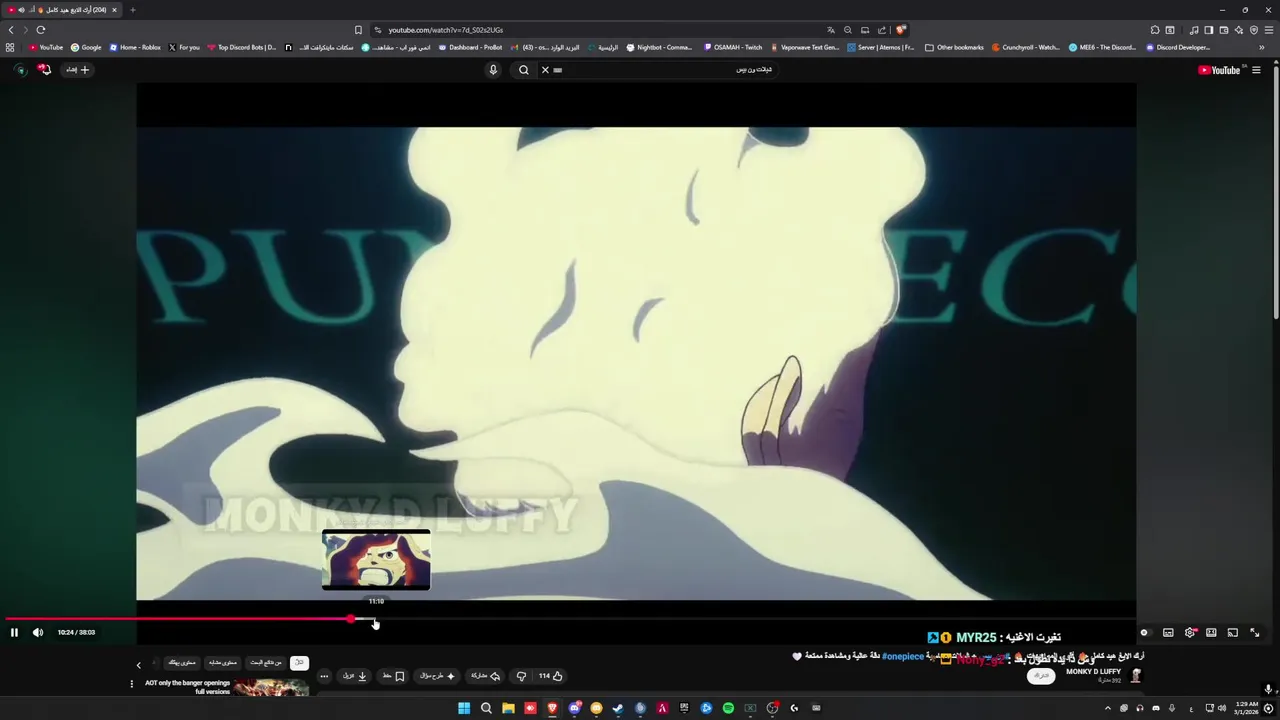This screenshot has height=720, width=1280.
Task: Open Home - Roblox bookmark
Action: (135, 47)
